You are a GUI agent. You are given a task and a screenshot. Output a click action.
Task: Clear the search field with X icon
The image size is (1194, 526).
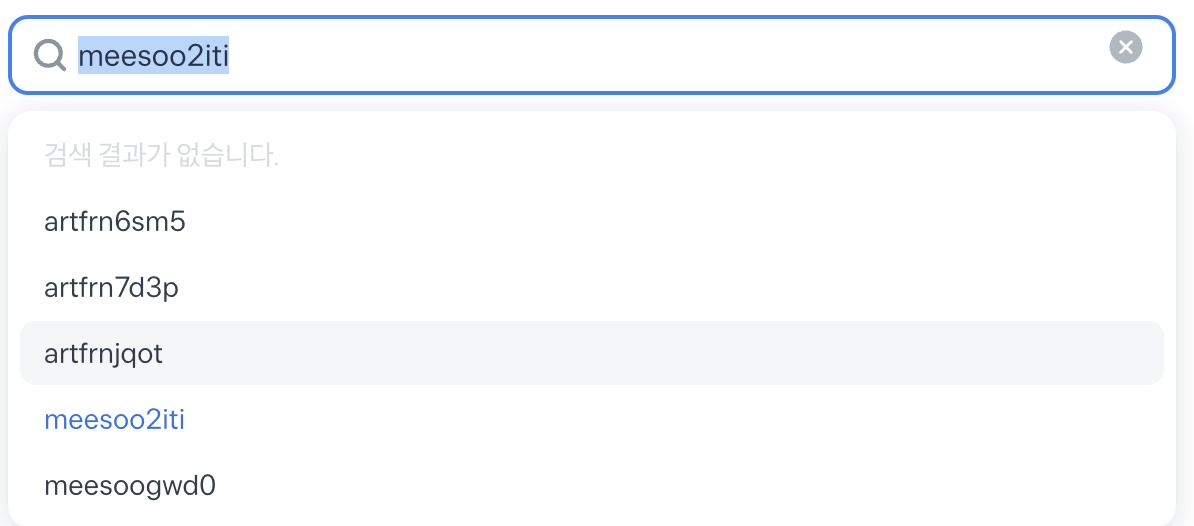[x=1125, y=47]
